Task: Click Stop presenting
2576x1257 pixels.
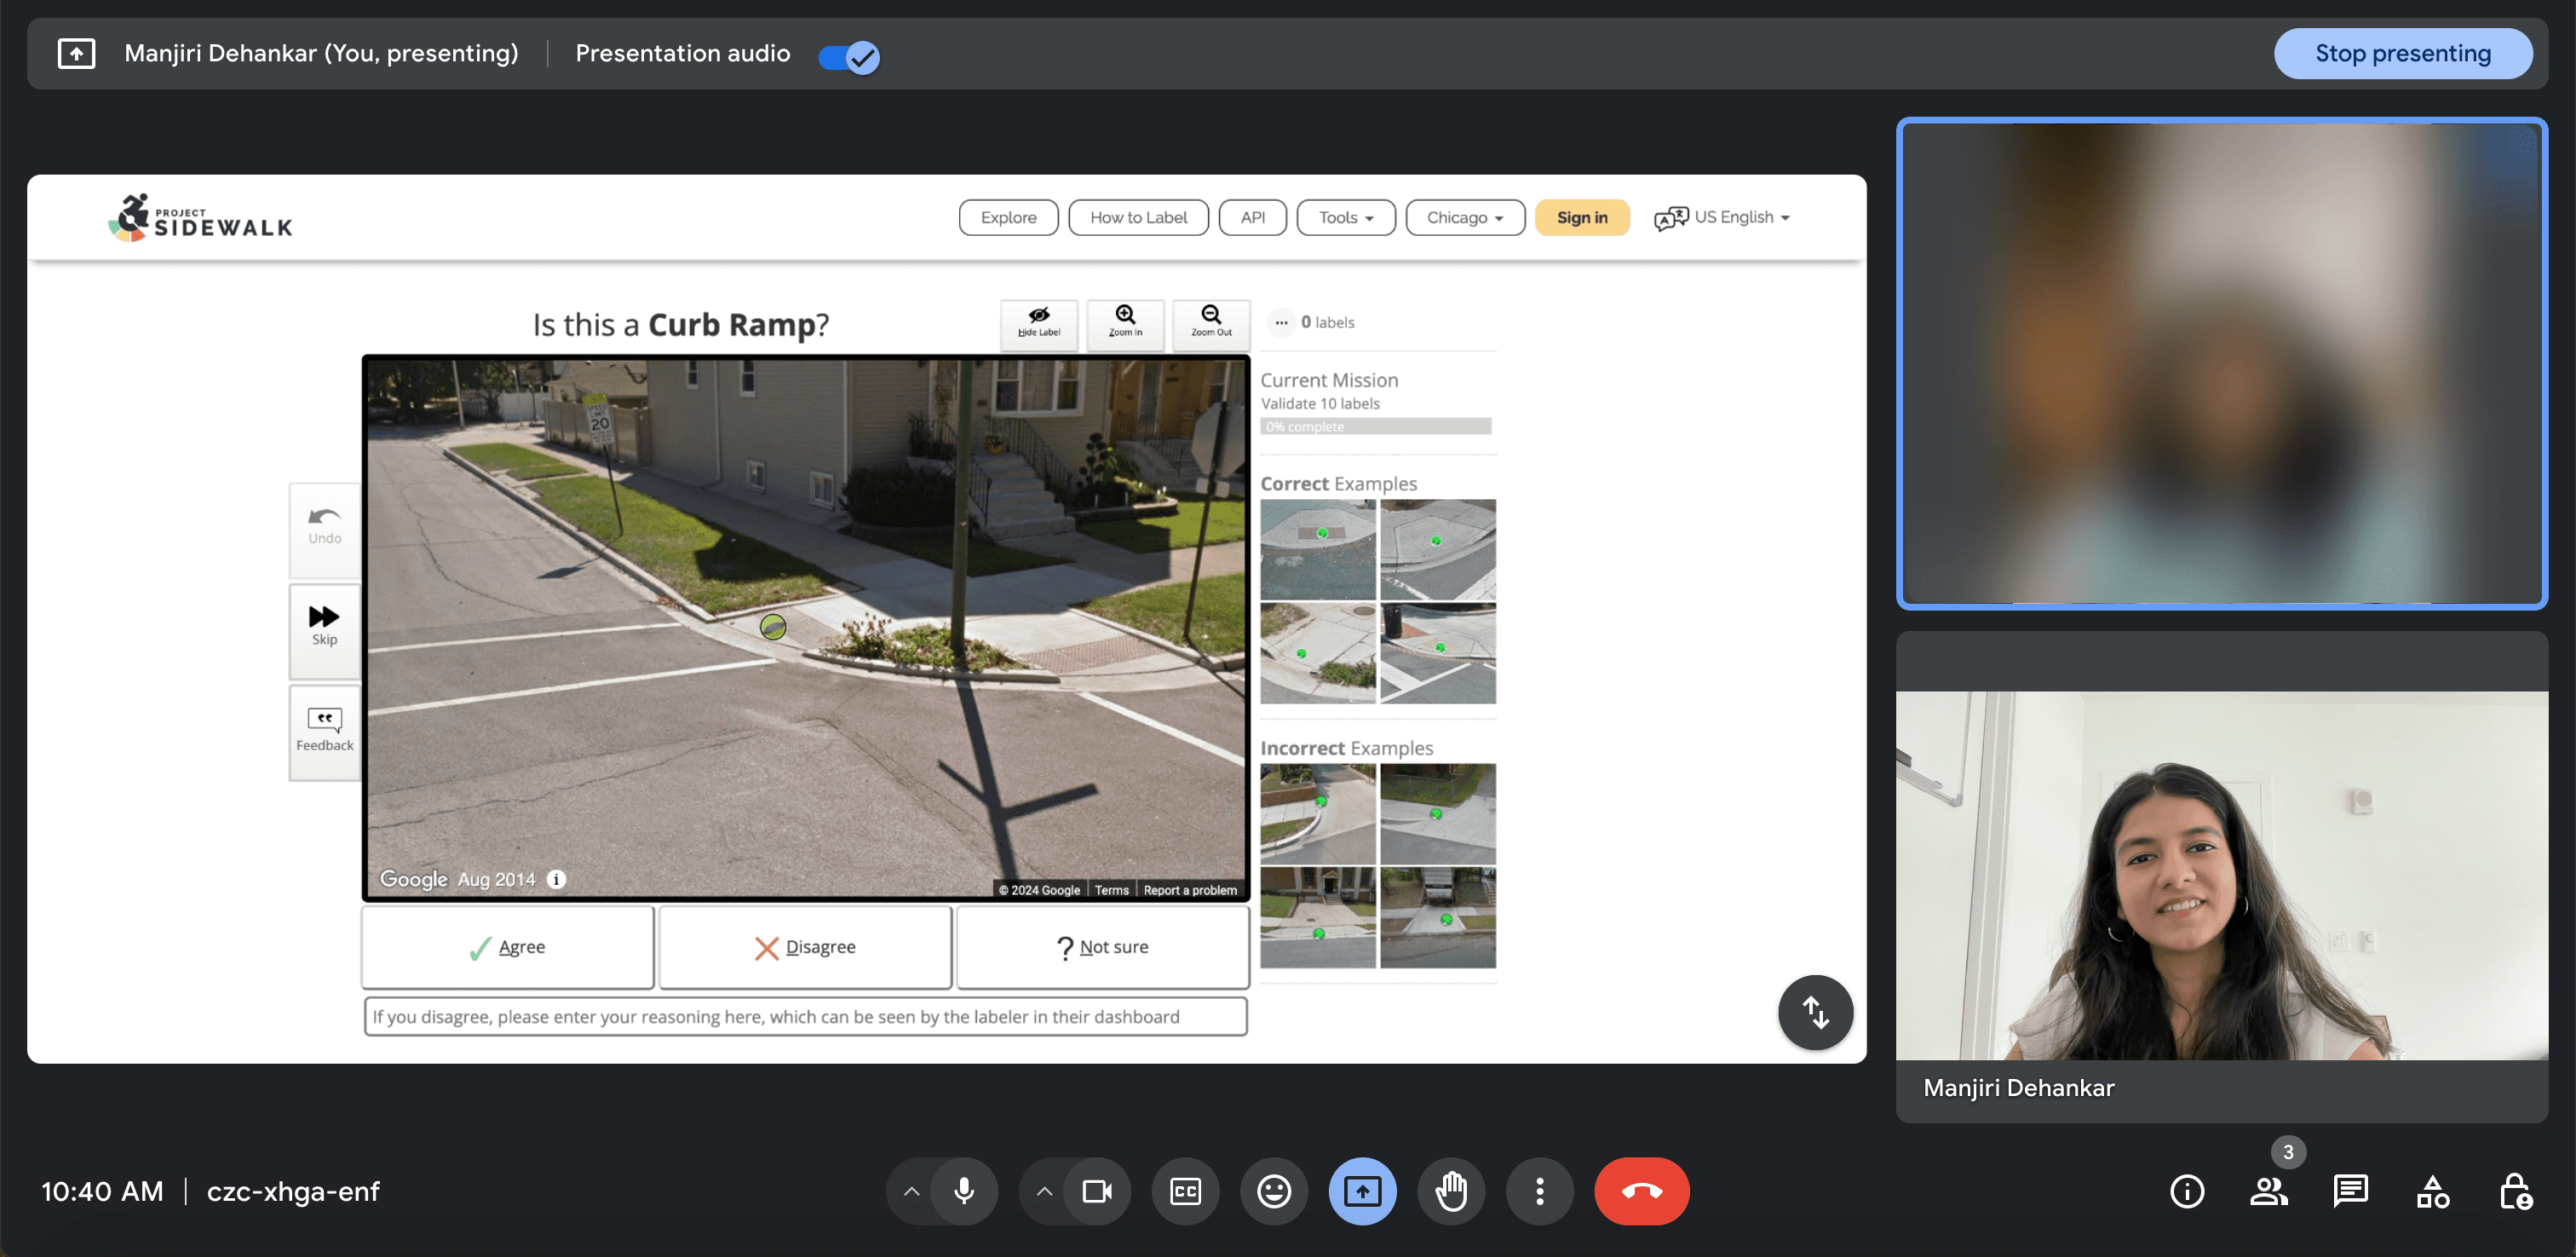Action: [x=2402, y=53]
